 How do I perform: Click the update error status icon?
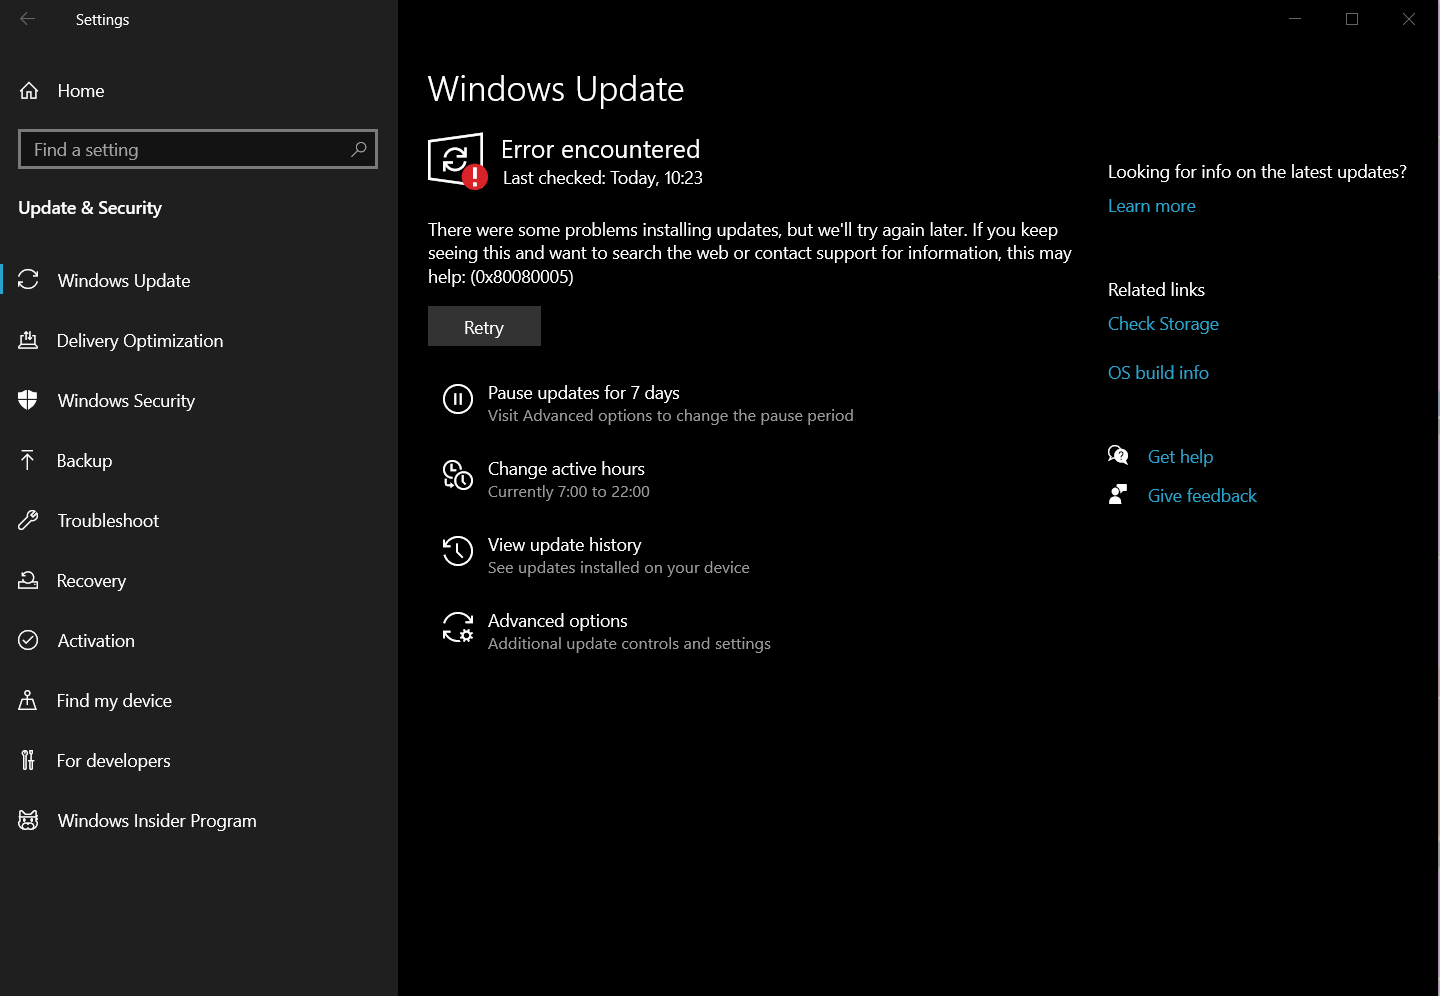[x=457, y=160]
